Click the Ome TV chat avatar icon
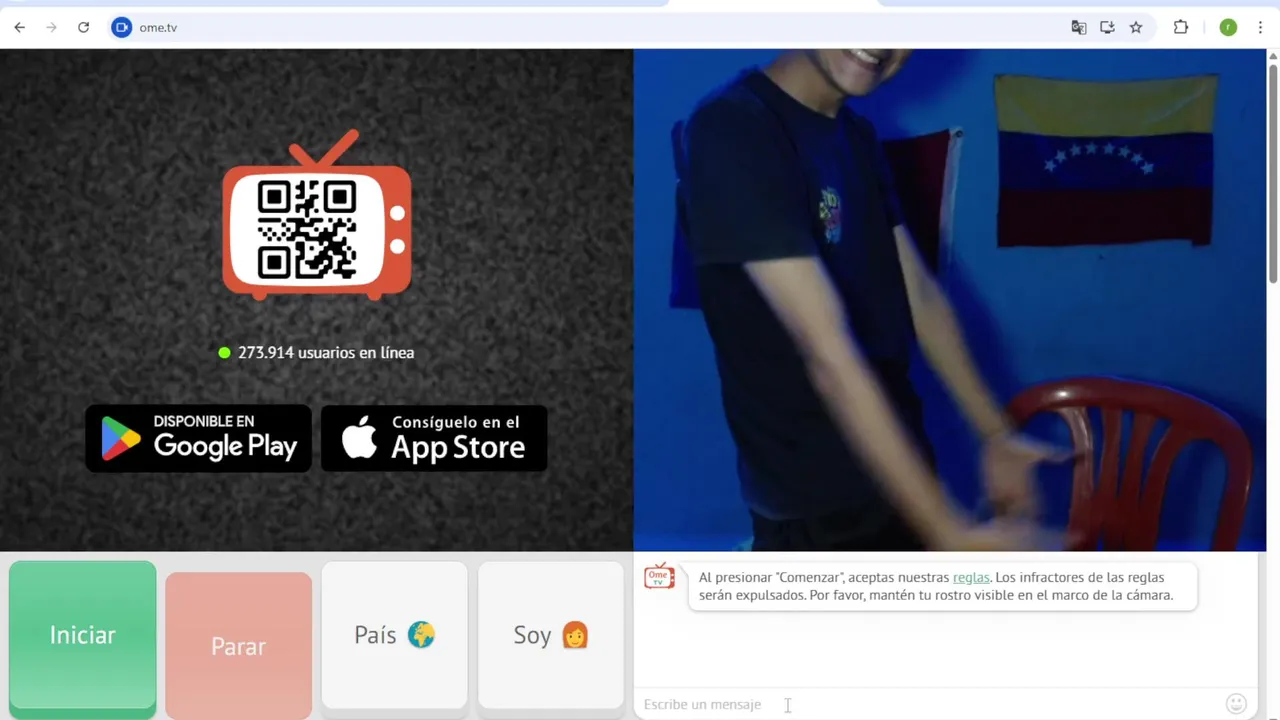The height and width of the screenshot is (720, 1280). pos(659,576)
